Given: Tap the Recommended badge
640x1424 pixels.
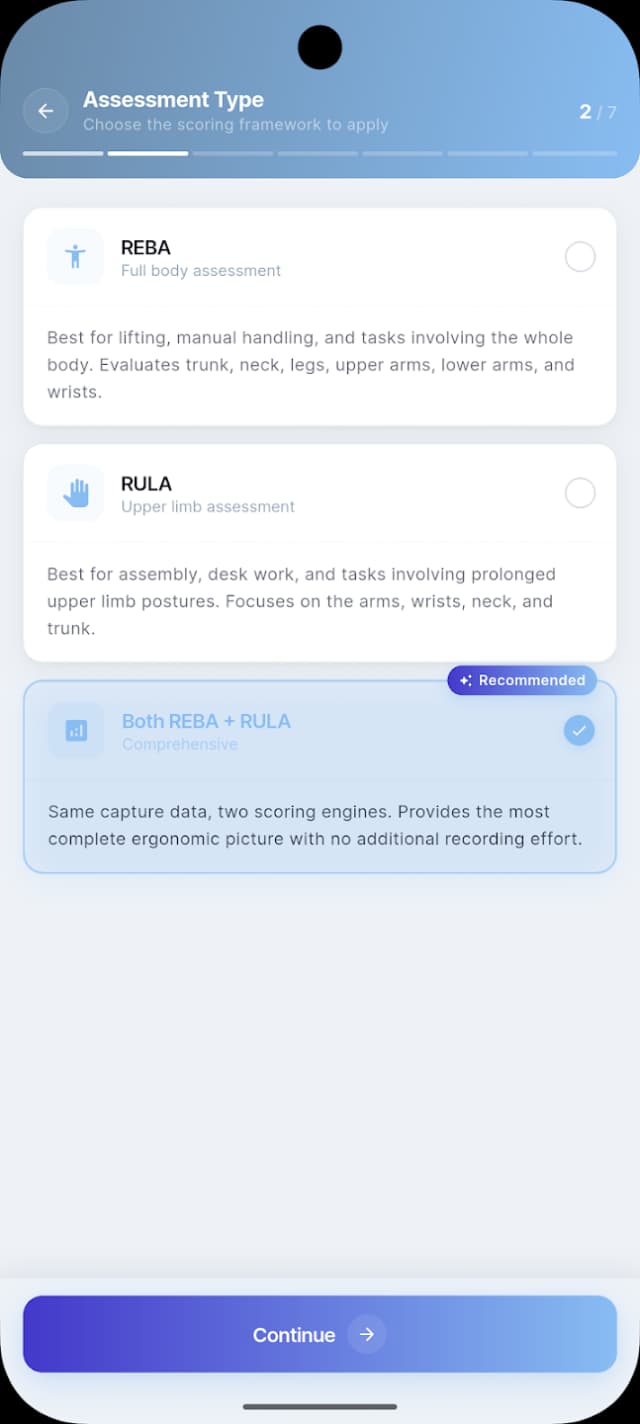Looking at the screenshot, I should pyautogui.click(x=521, y=680).
